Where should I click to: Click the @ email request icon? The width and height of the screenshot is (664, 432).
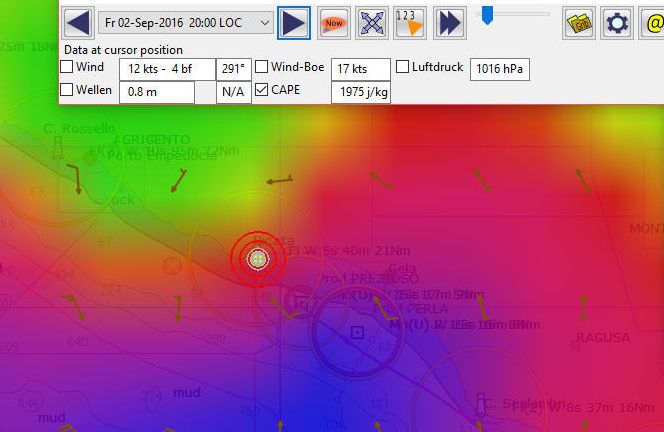coord(652,22)
